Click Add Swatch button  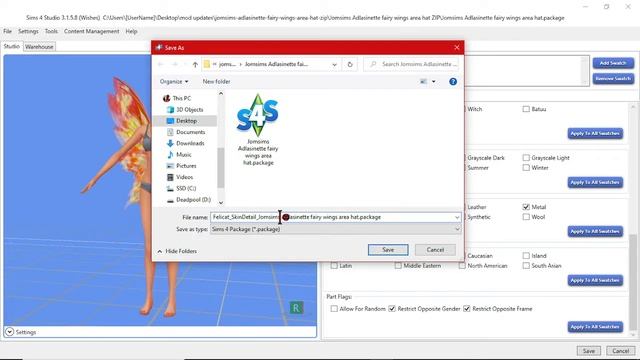click(x=613, y=63)
